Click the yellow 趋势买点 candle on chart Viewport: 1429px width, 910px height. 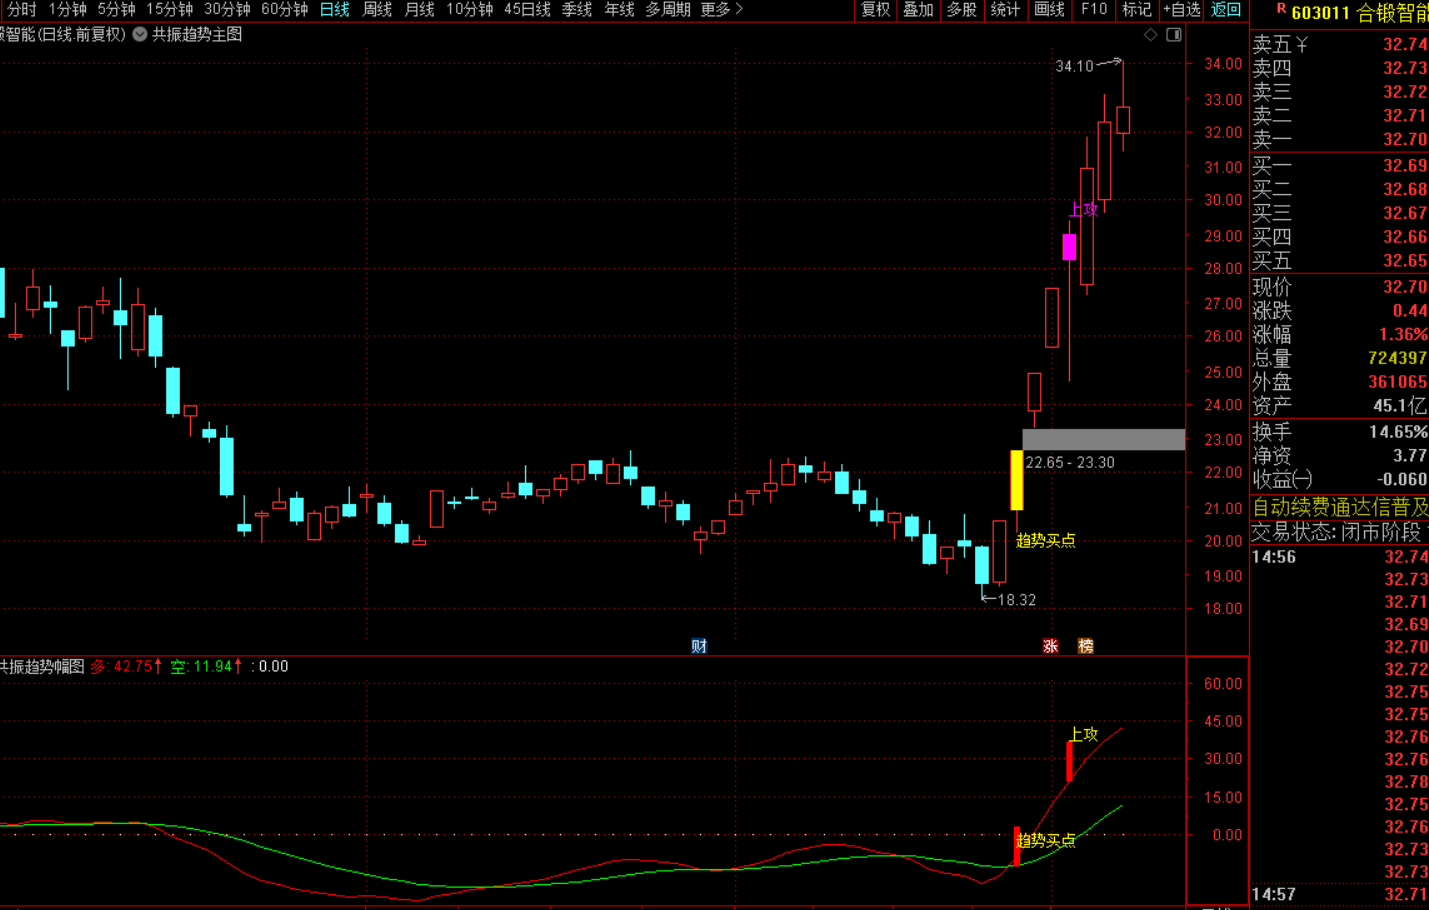[x=1017, y=480]
